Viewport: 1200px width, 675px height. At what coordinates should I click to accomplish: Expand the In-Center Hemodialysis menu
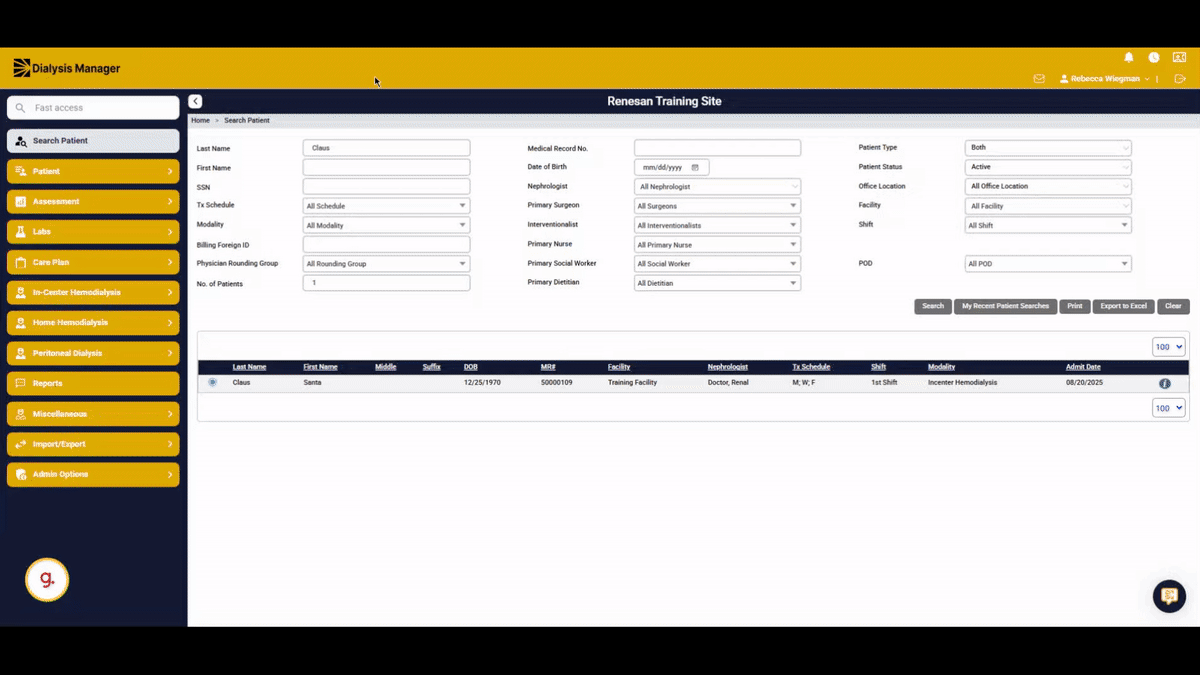click(x=93, y=293)
